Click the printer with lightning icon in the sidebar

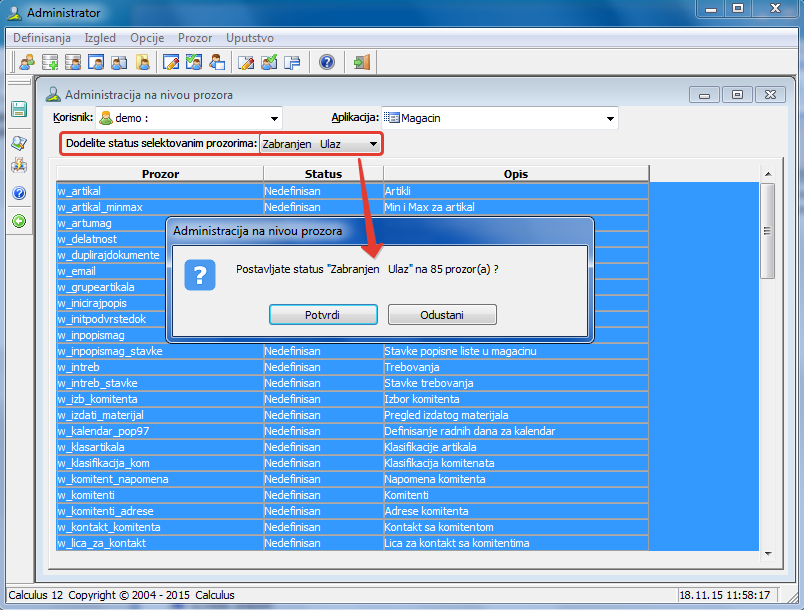19,165
